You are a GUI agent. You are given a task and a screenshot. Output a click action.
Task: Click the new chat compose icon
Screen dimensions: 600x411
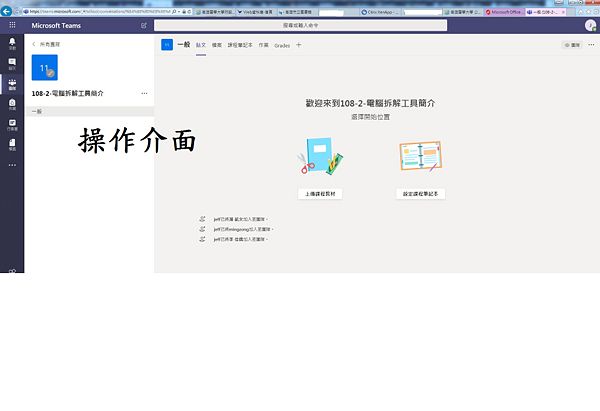[143, 24]
